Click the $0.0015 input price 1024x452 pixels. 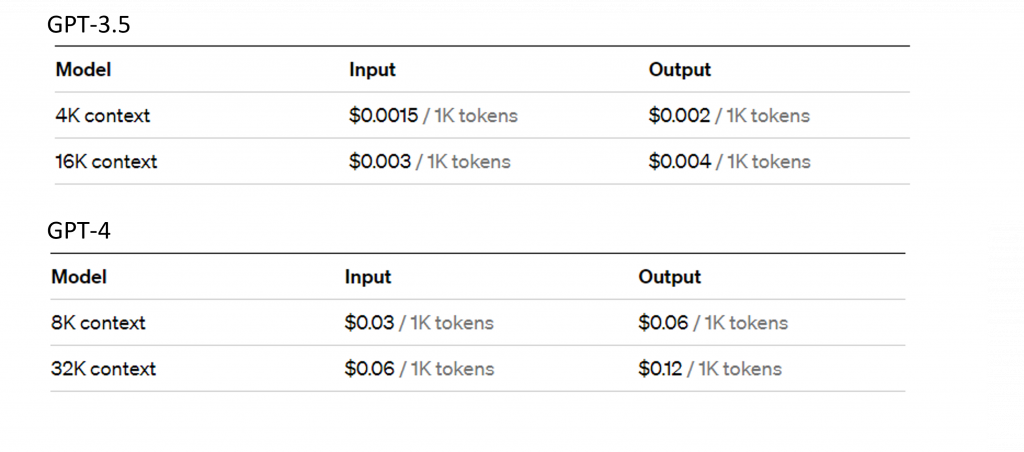pos(383,116)
